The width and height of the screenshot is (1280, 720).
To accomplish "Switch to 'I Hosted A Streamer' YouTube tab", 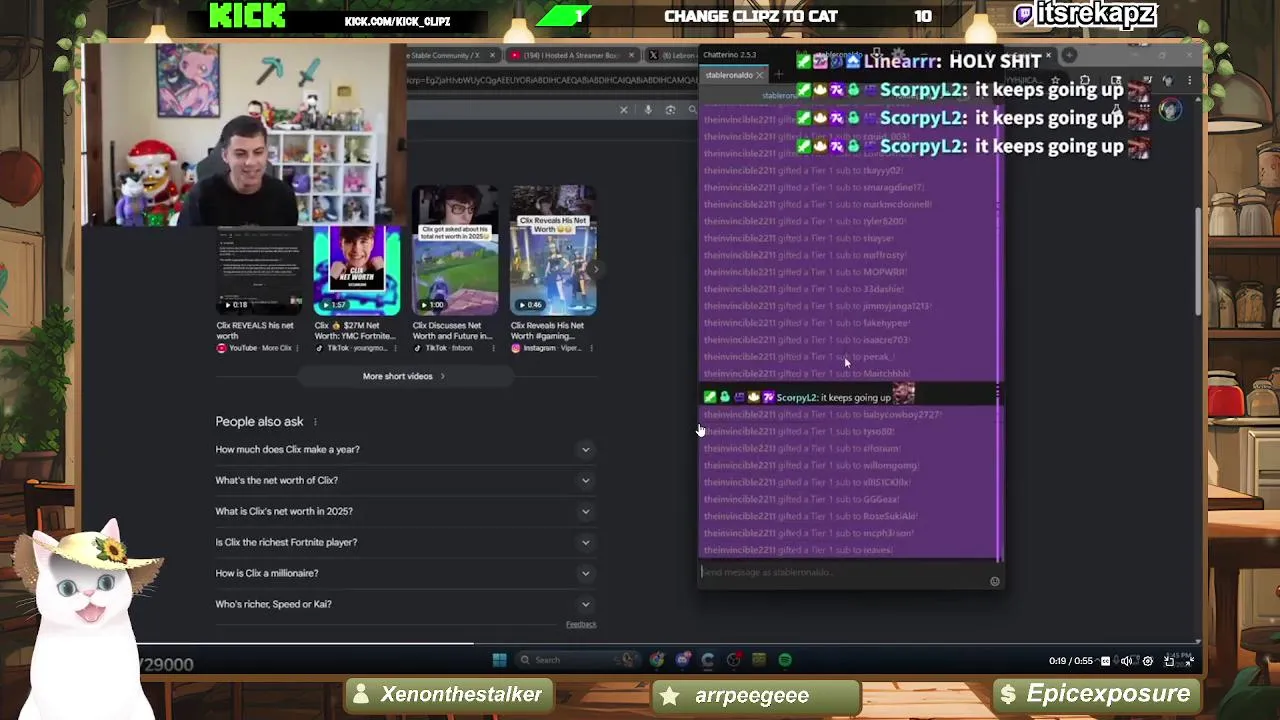I will point(571,55).
